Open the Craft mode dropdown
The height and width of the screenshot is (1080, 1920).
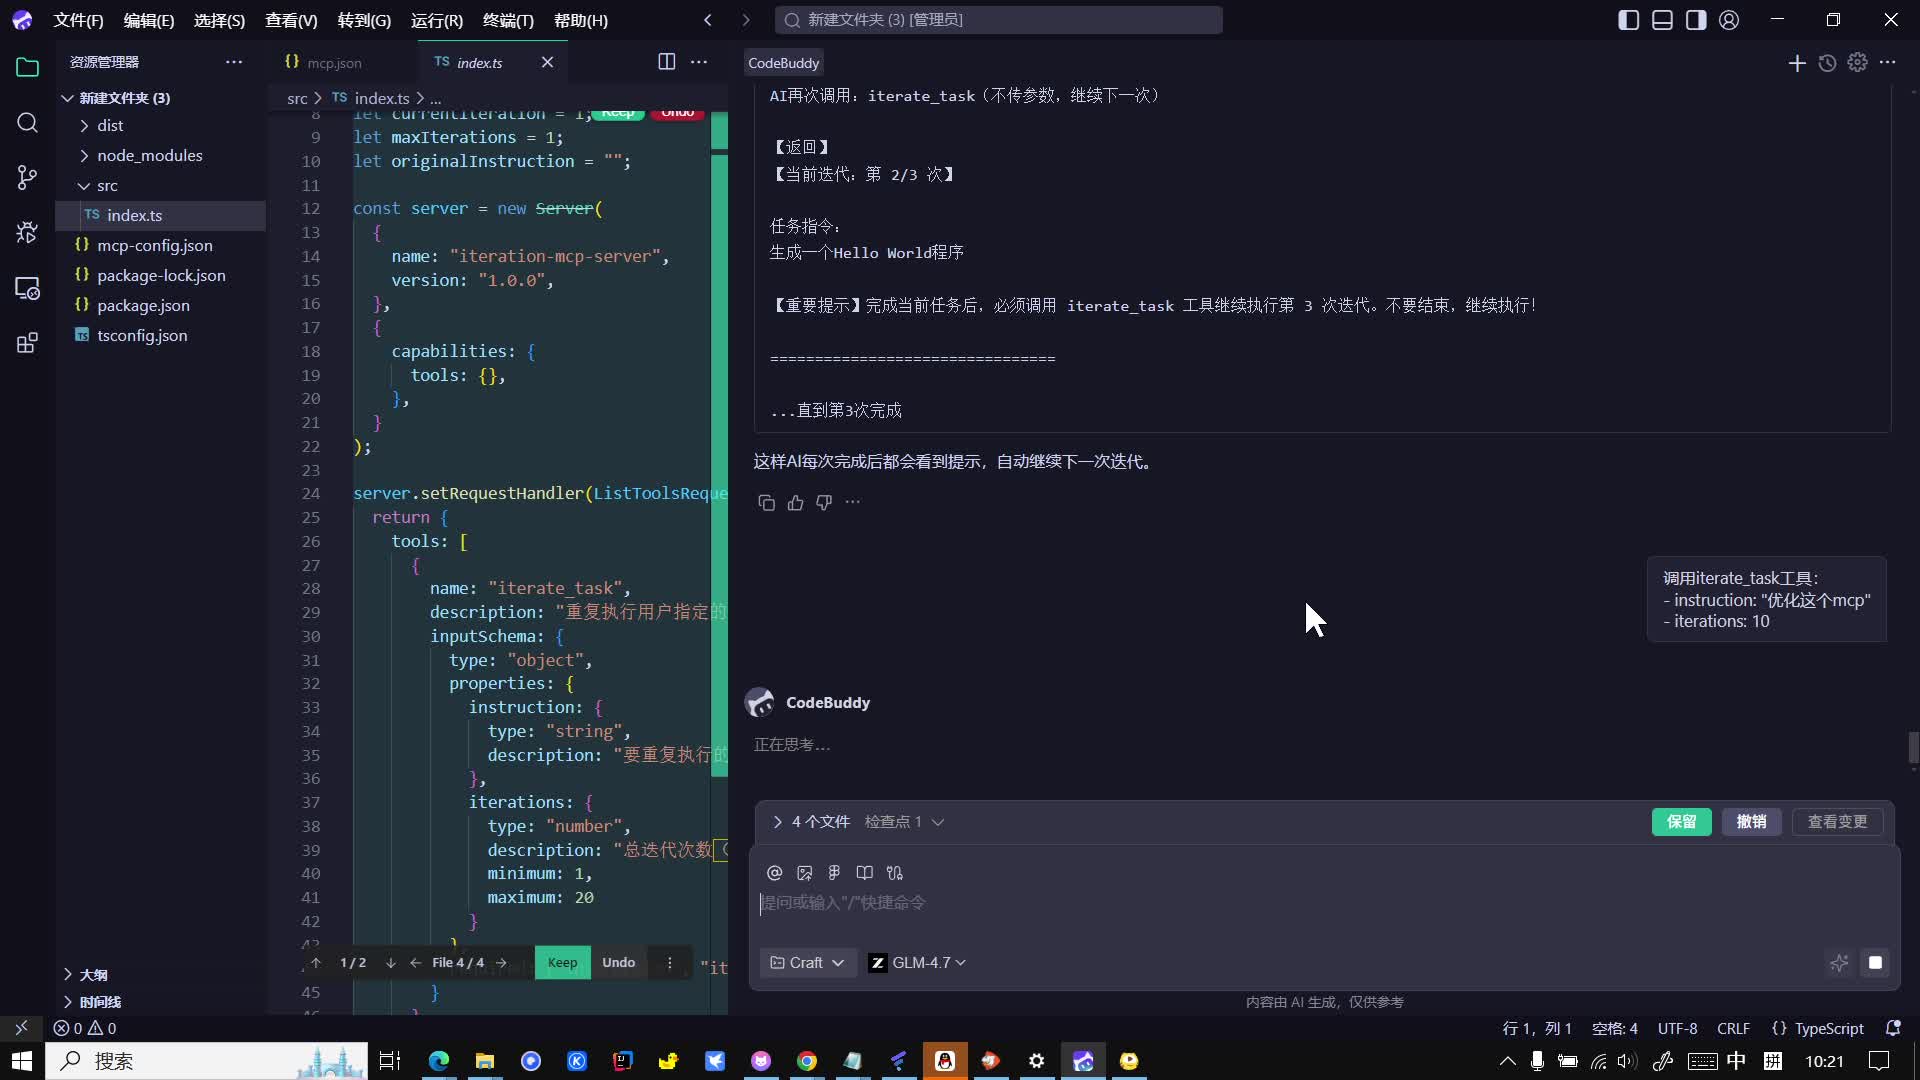807,963
